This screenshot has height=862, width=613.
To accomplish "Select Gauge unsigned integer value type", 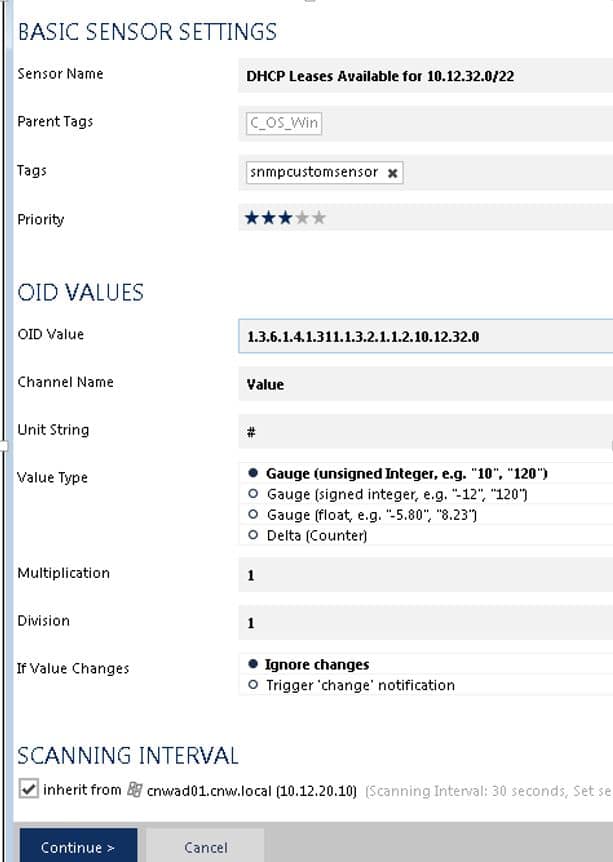I will pyautogui.click(x=253, y=473).
